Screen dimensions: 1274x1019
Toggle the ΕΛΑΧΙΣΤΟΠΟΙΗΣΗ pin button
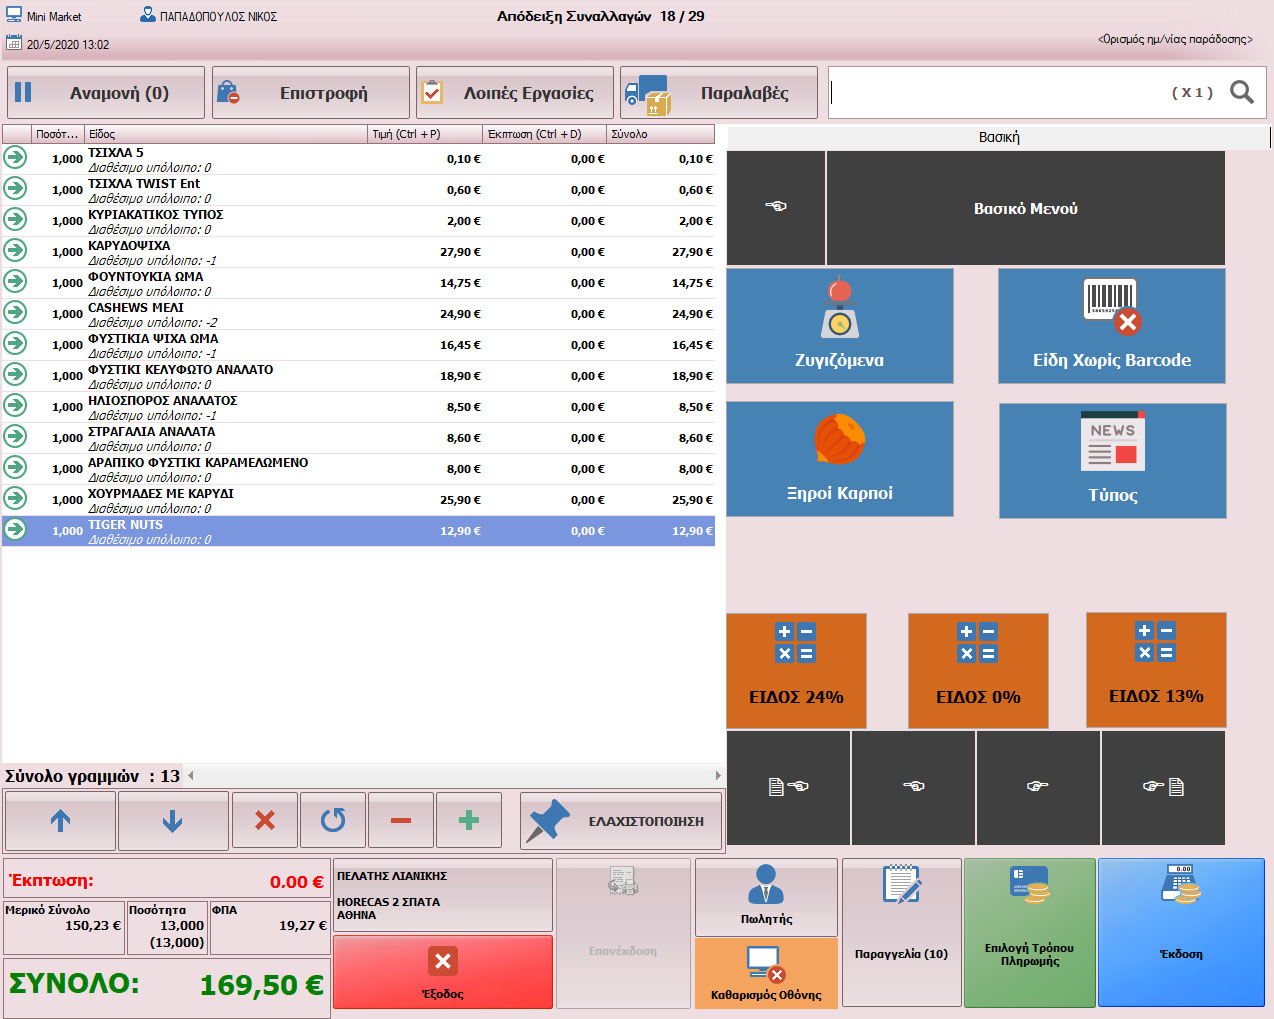tap(621, 821)
